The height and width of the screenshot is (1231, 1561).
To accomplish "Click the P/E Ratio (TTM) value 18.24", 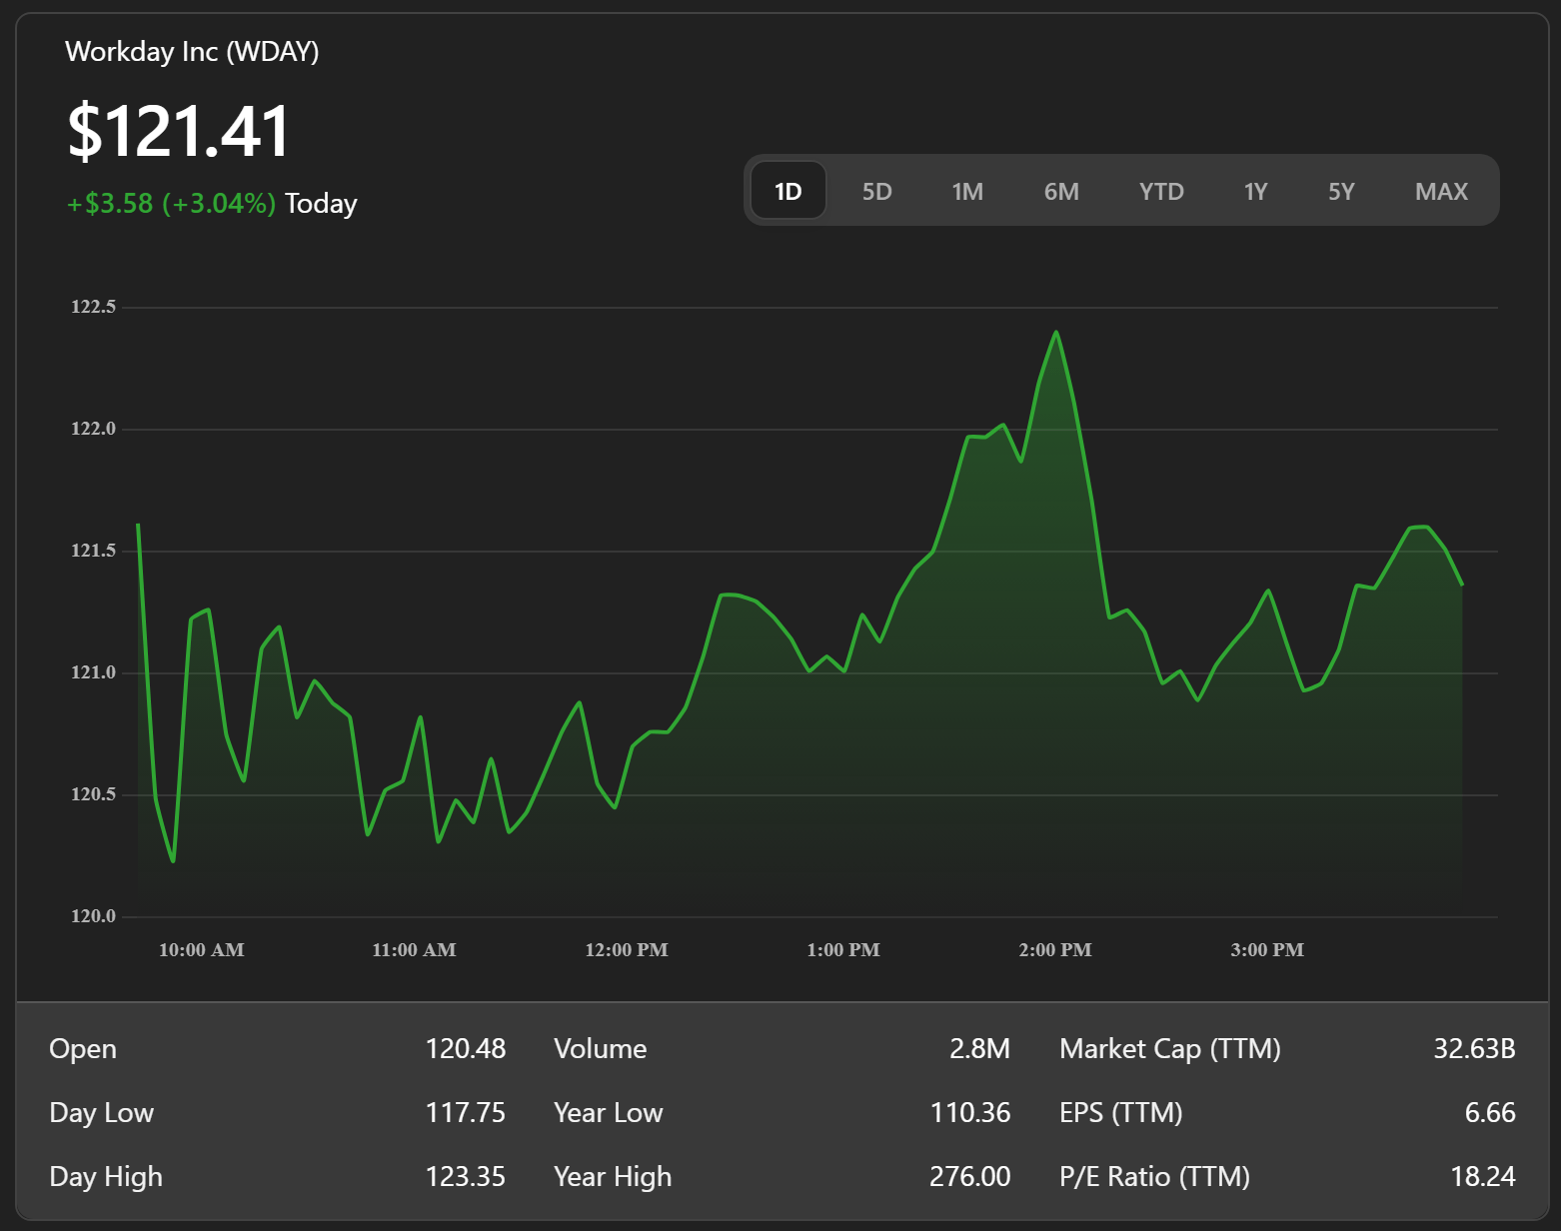I will (1483, 1176).
